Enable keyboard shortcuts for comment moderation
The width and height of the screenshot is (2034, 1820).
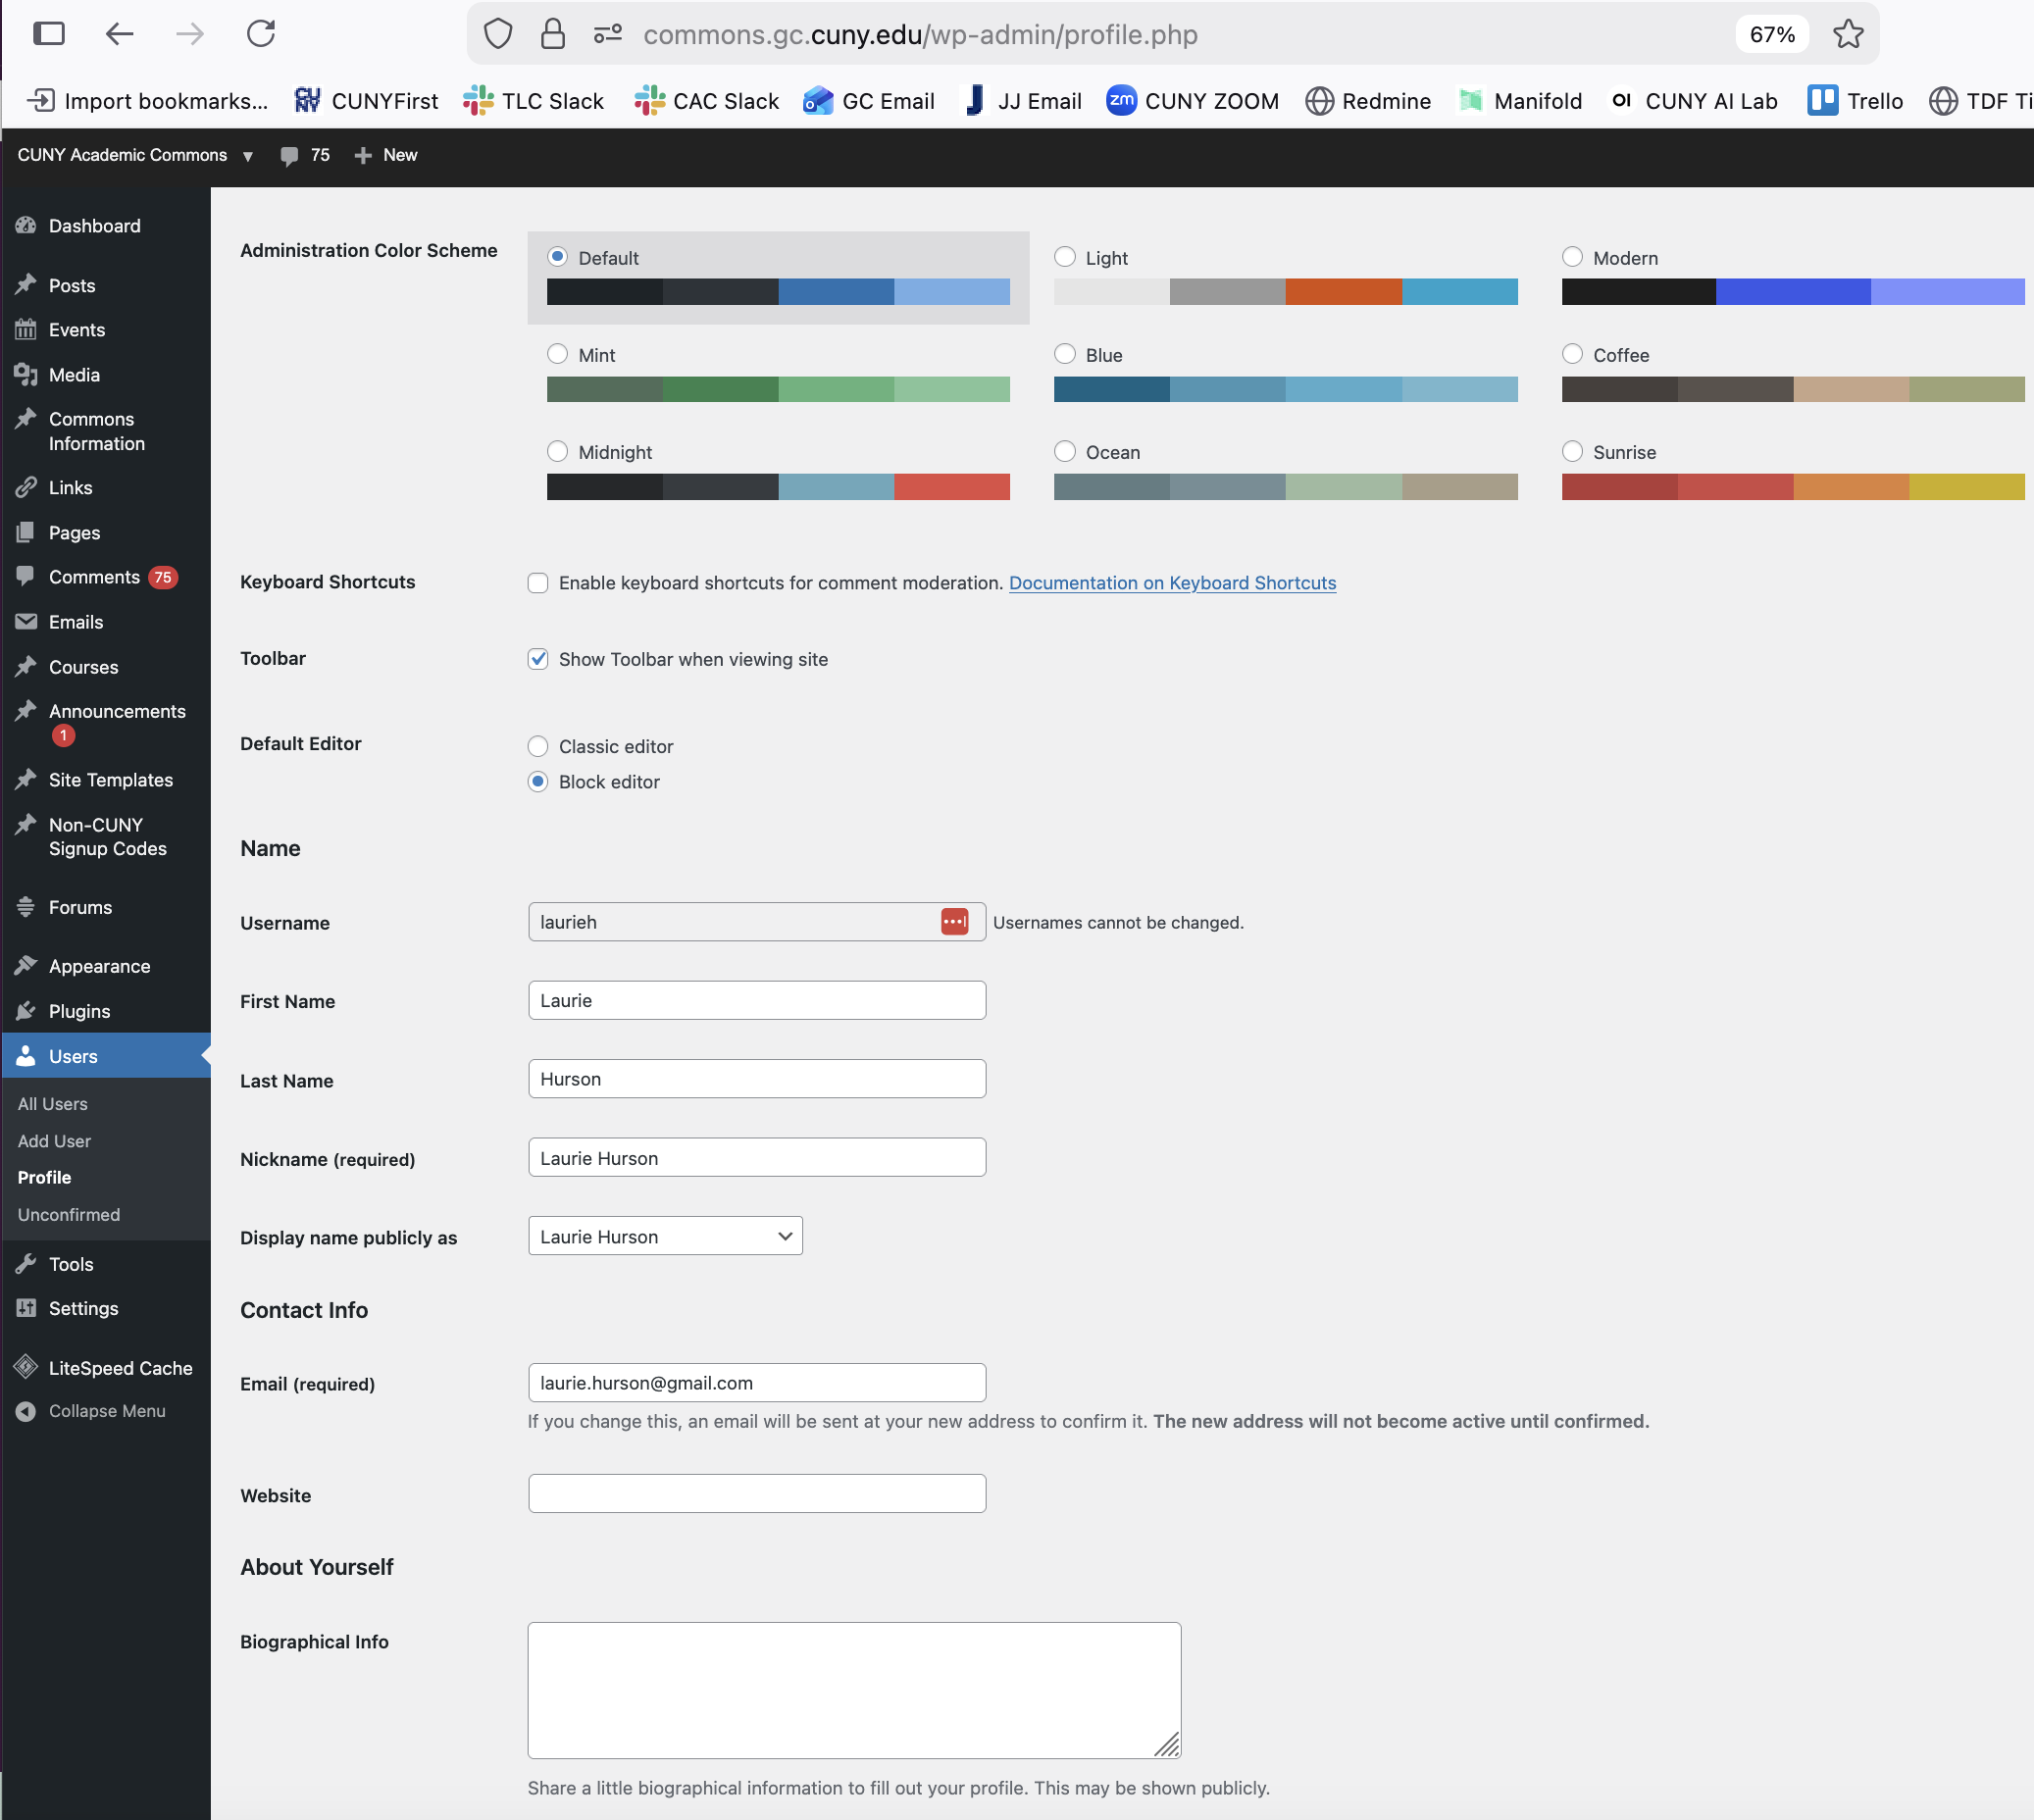[538, 583]
